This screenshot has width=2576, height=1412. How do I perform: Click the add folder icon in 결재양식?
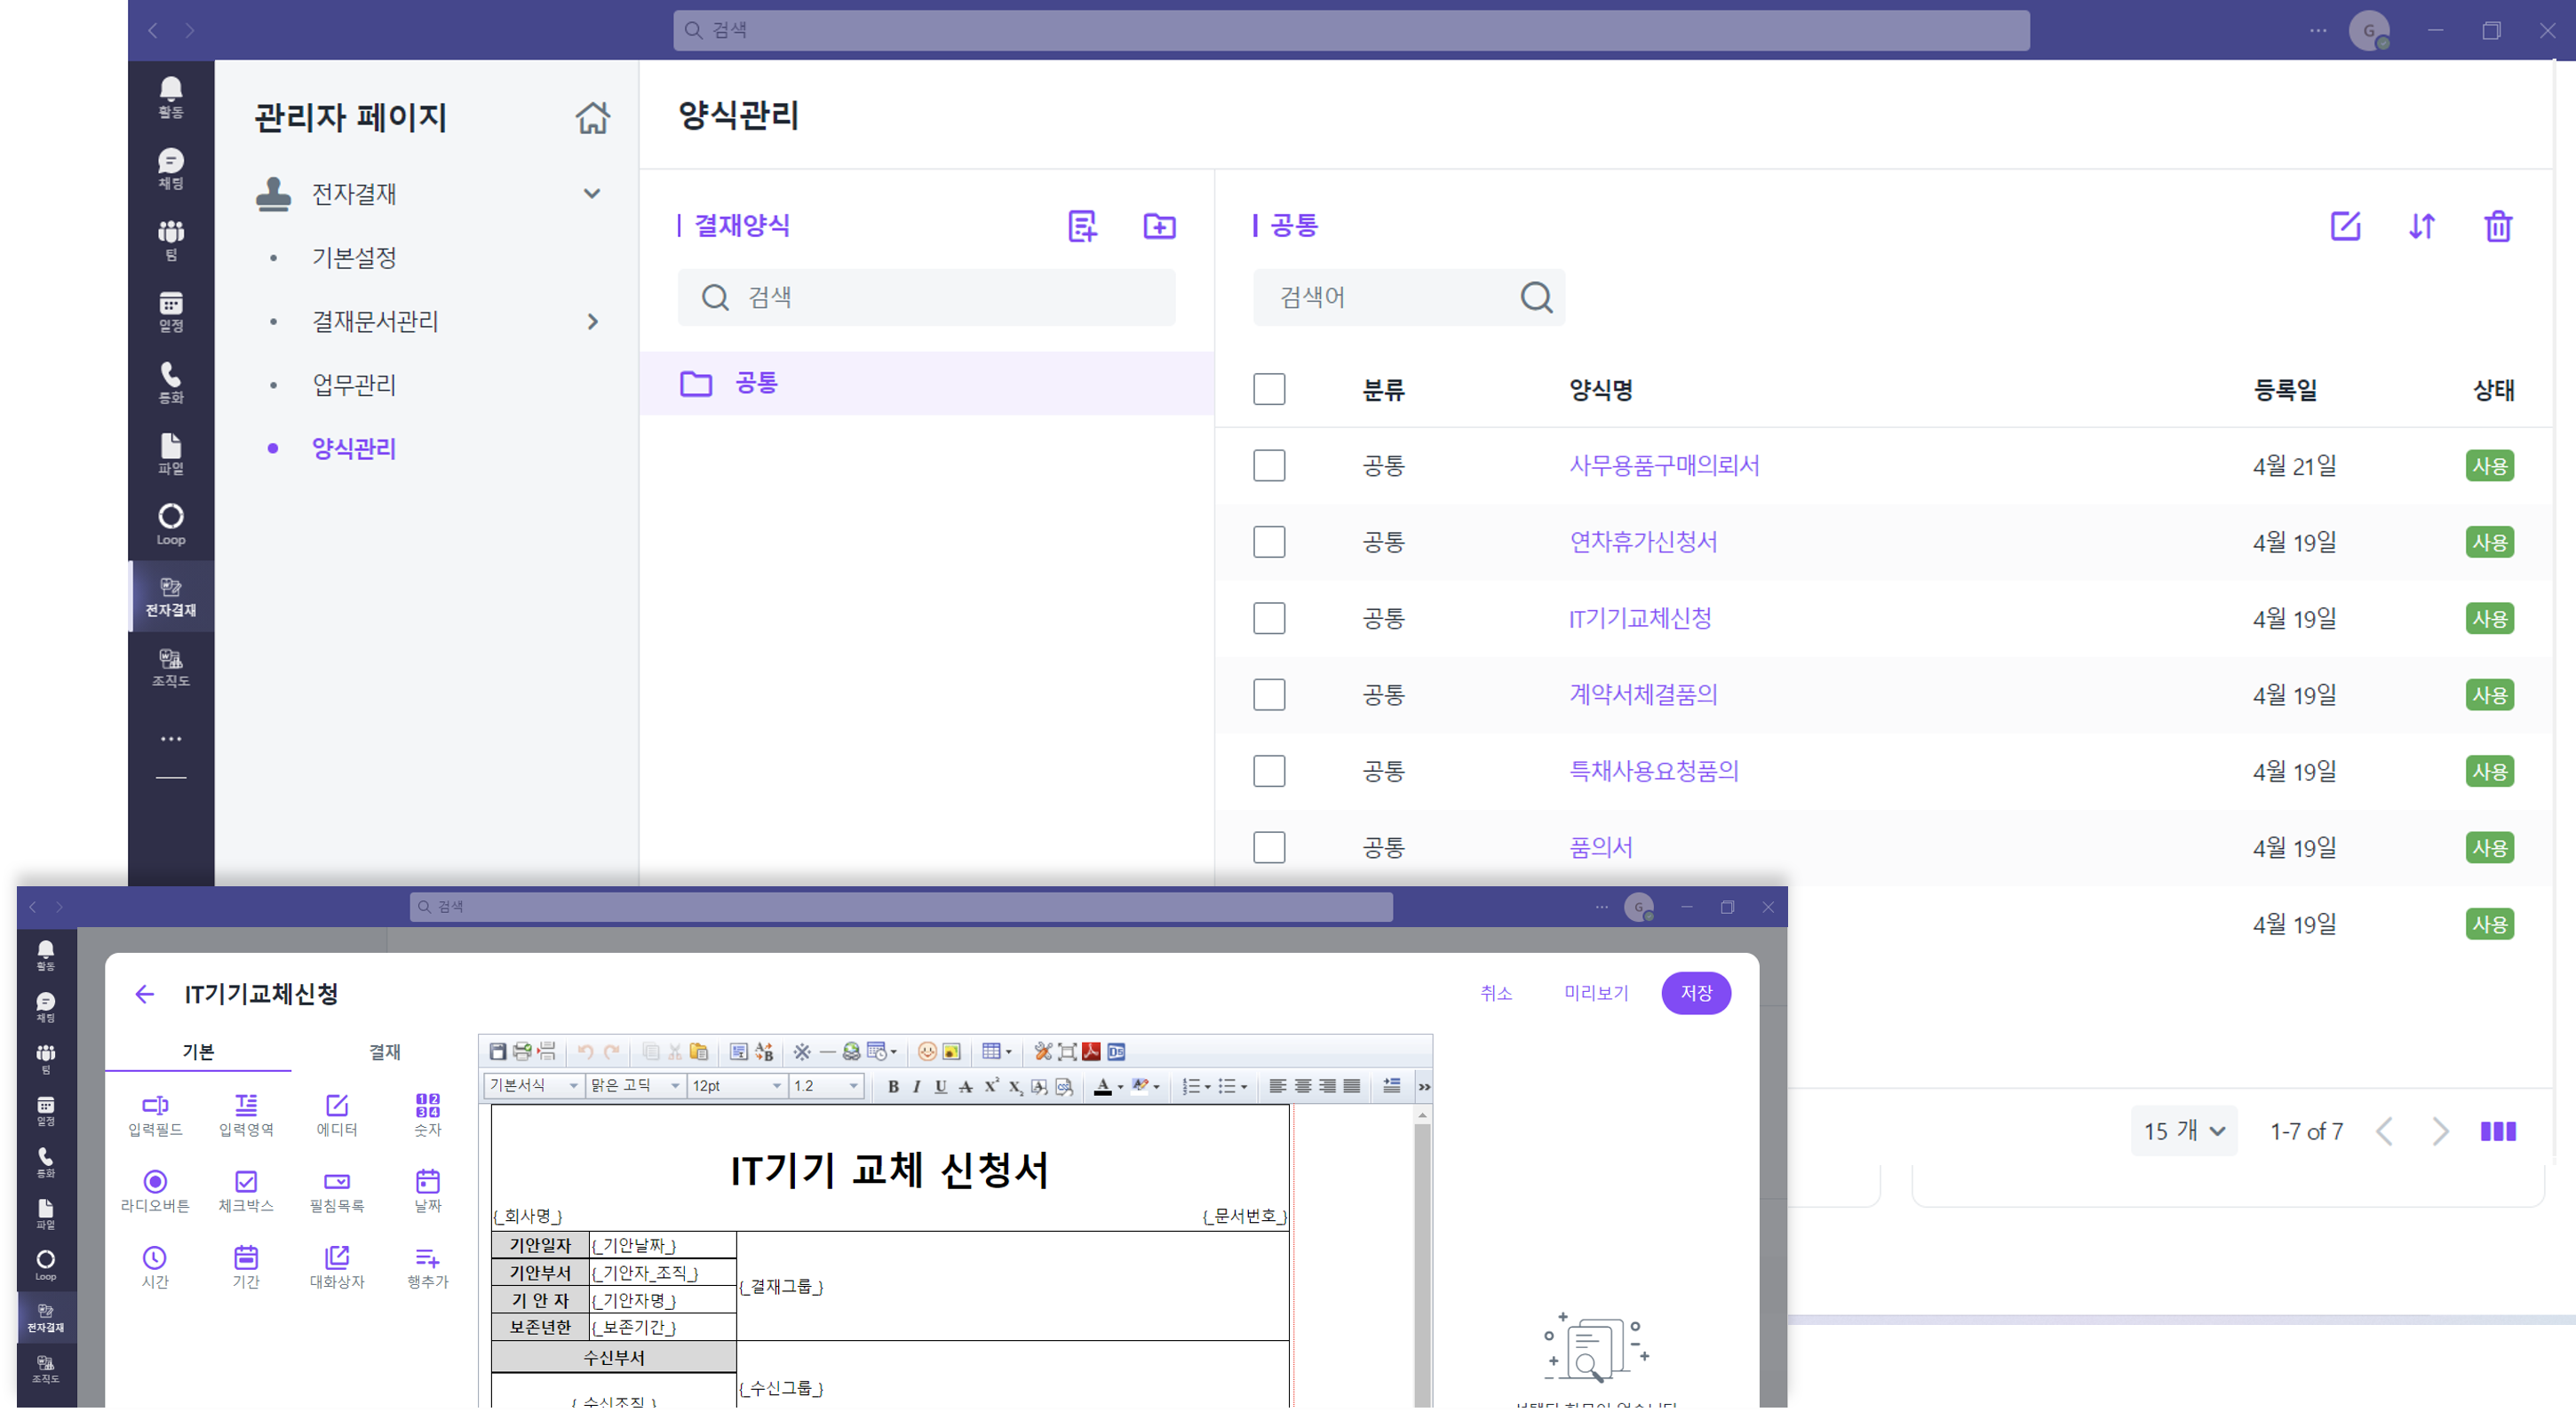pyautogui.click(x=1159, y=226)
